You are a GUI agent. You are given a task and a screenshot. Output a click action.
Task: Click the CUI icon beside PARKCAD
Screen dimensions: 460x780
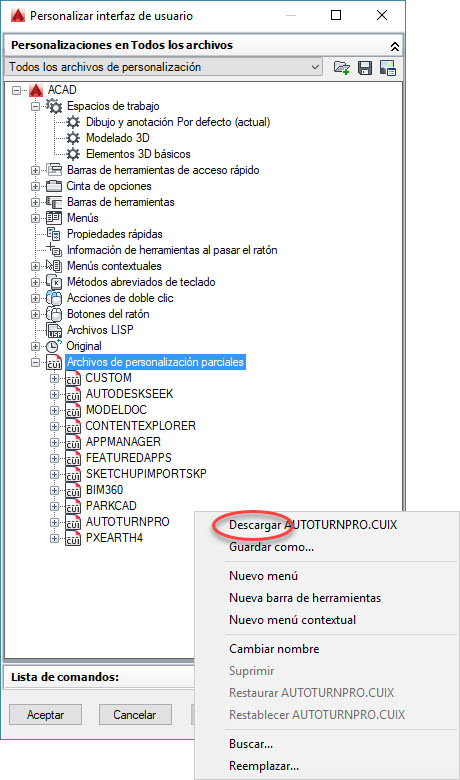[x=73, y=506]
